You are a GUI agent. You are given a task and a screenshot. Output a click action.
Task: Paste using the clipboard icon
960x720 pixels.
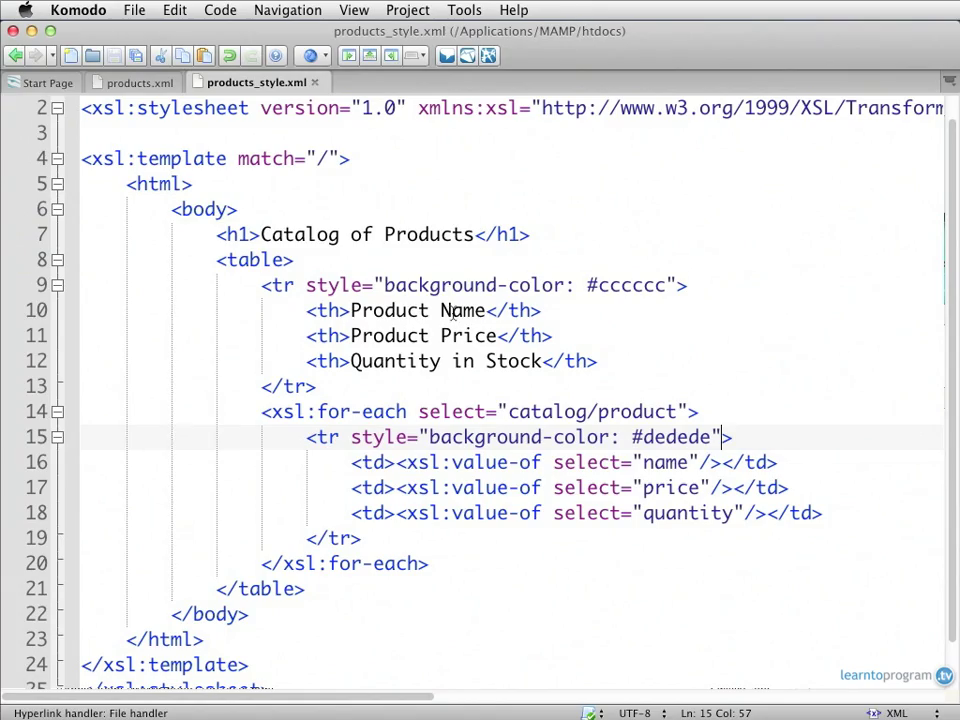click(x=204, y=56)
